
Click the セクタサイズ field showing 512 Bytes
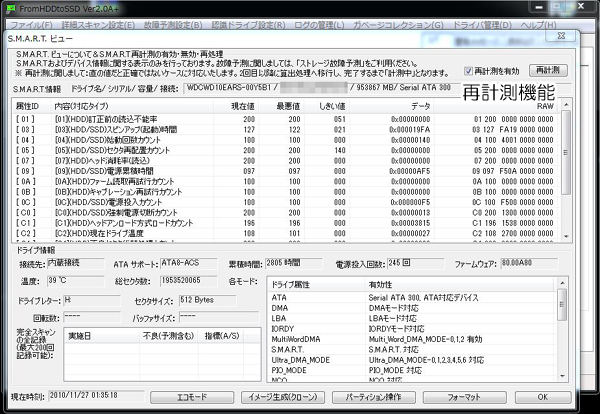[x=208, y=300]
